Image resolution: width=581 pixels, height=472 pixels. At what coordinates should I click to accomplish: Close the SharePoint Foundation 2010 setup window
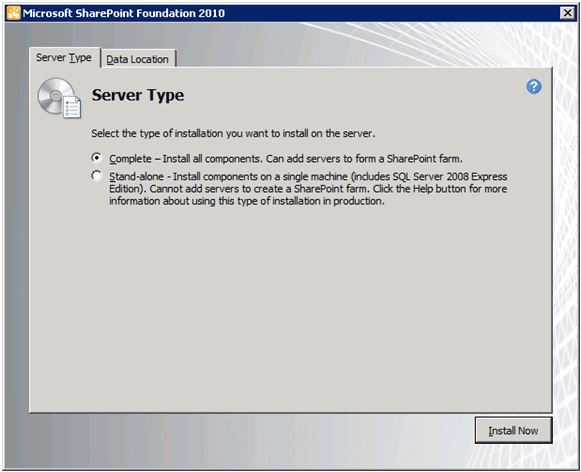[x=567, y=13]
